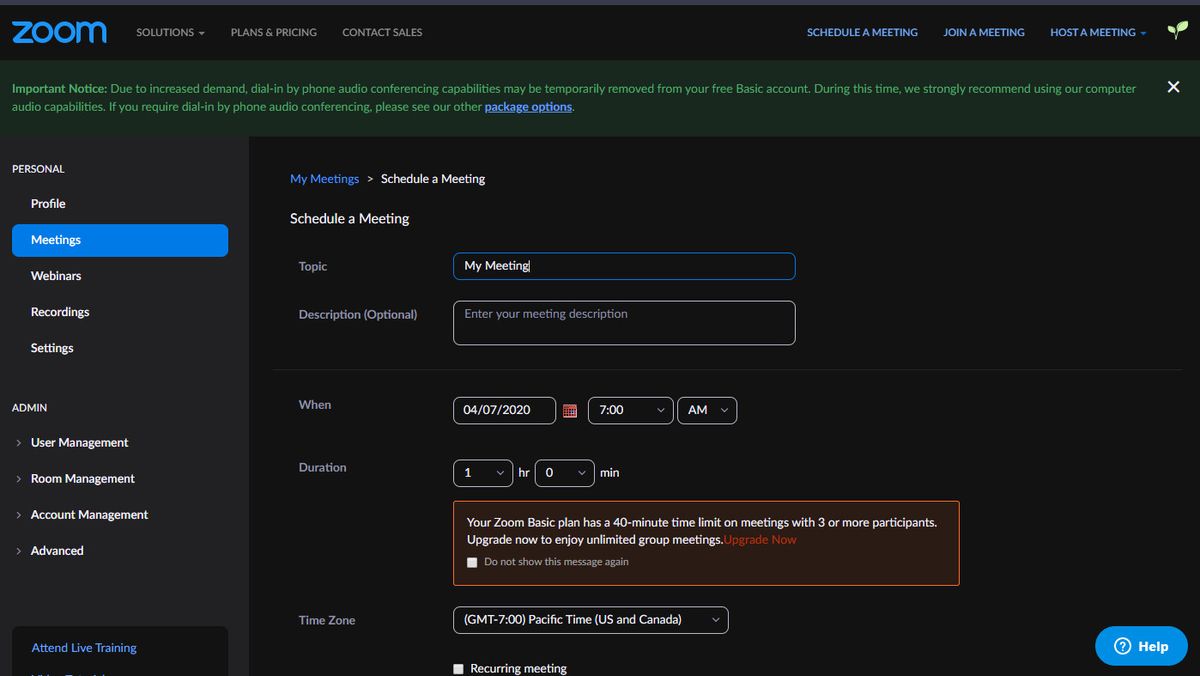Open Contact Sales page
The image size is (1200, 676).
[x=382, y=32]
